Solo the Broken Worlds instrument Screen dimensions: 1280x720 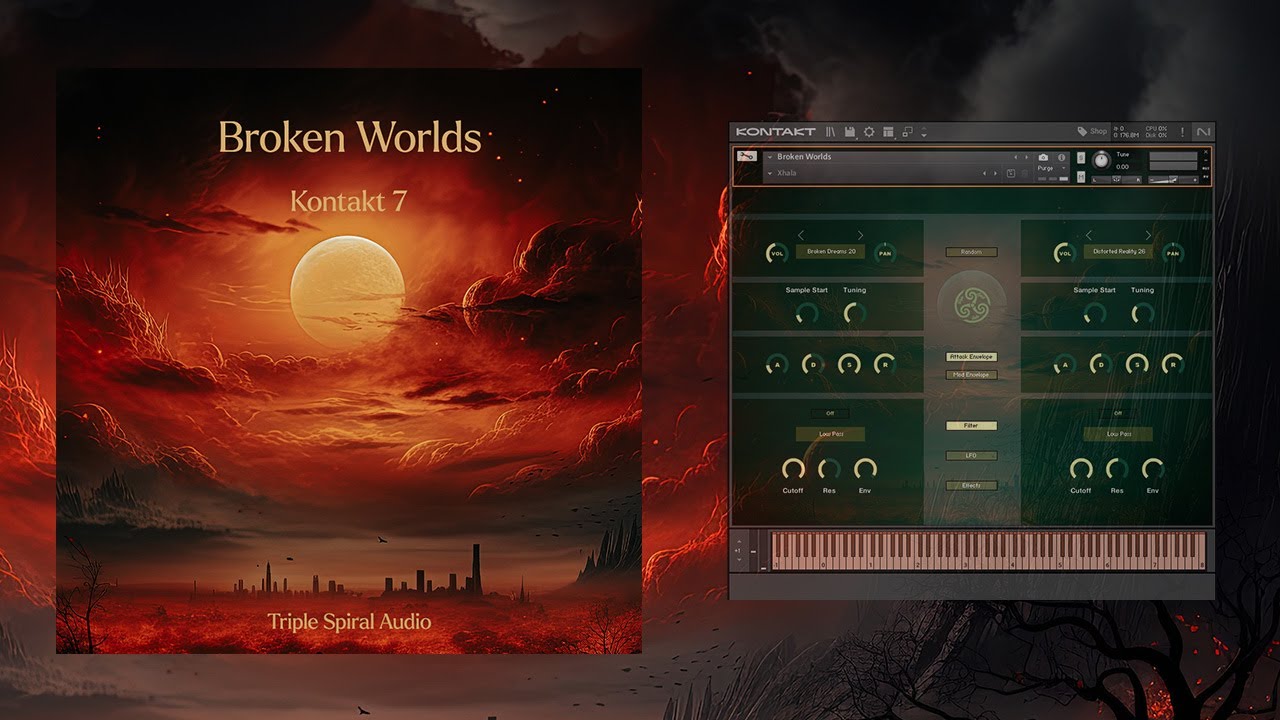click(x=1081, y=158)
